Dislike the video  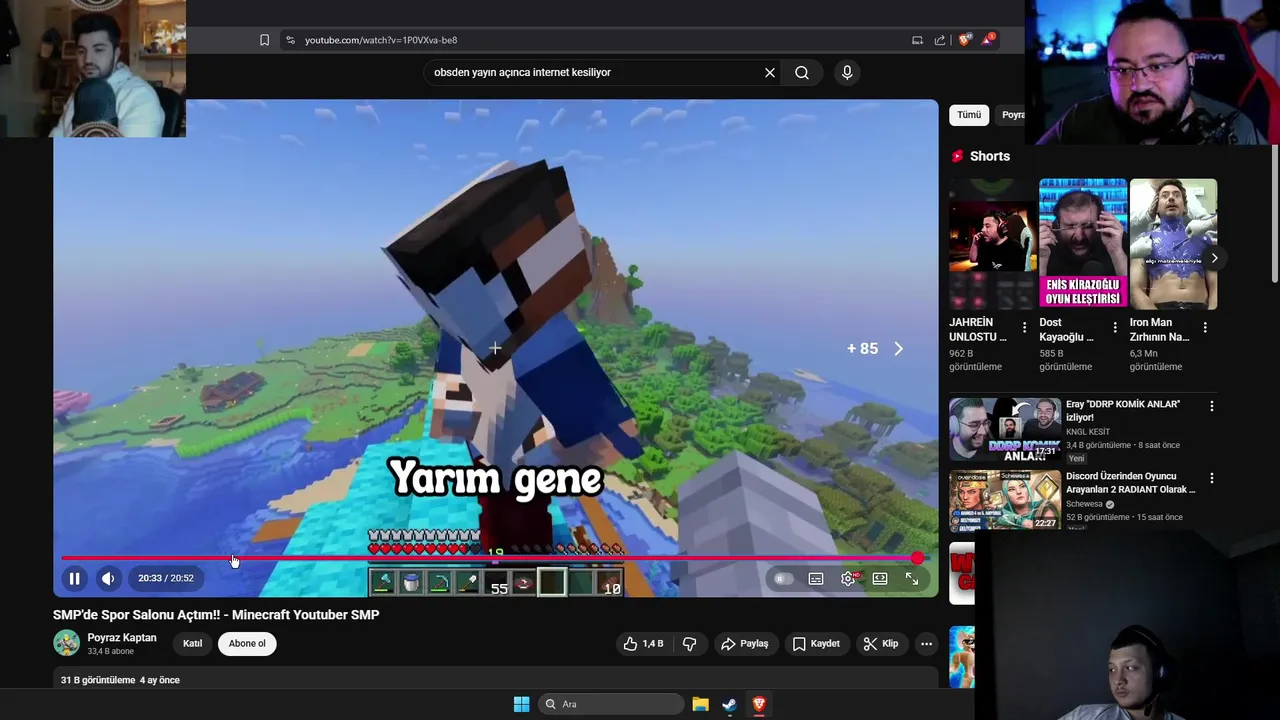click(x=690, y=644)
